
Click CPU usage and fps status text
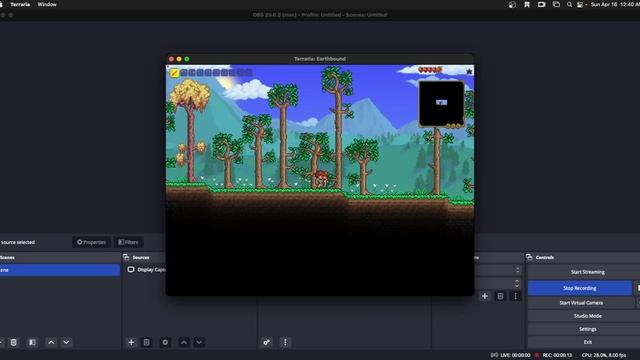coord(604,355)
